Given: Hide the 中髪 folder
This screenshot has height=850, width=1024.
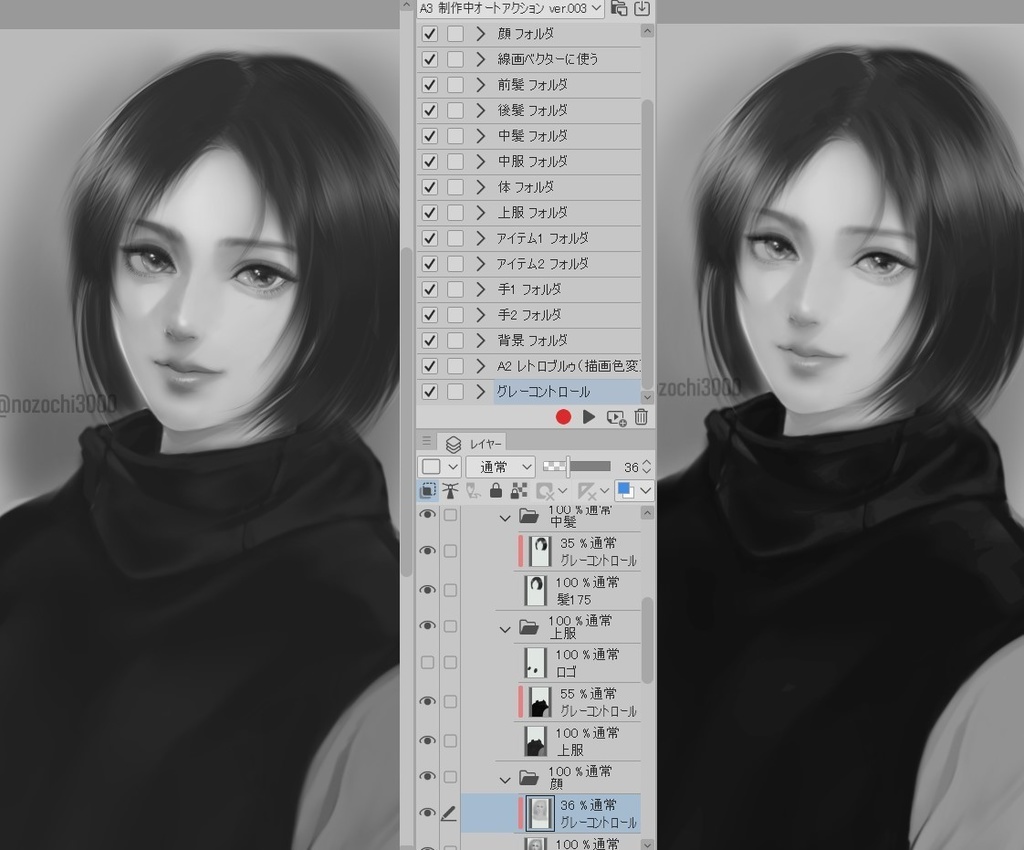Looking at the screenshot, I should coord(427,514).
